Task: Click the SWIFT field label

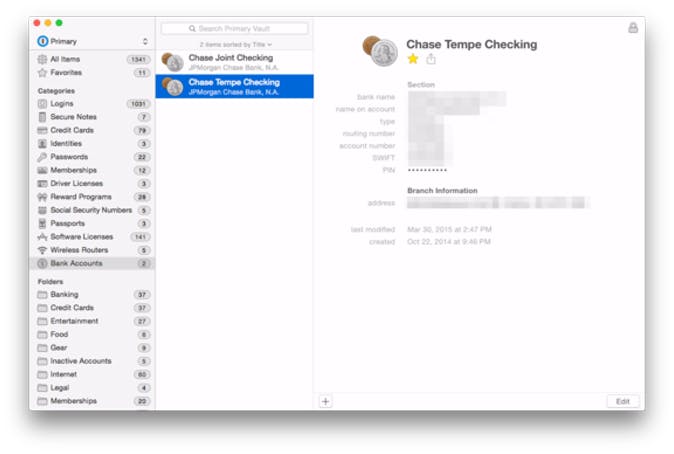Action: [x=383, y=158]
